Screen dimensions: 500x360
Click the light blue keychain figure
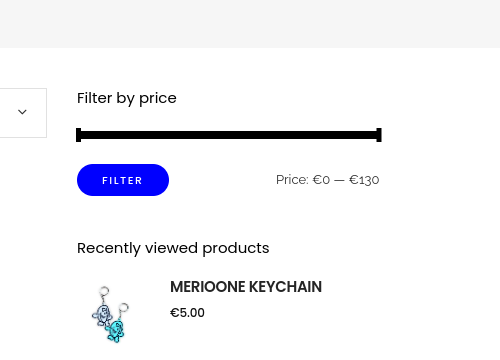pos(102,315)
